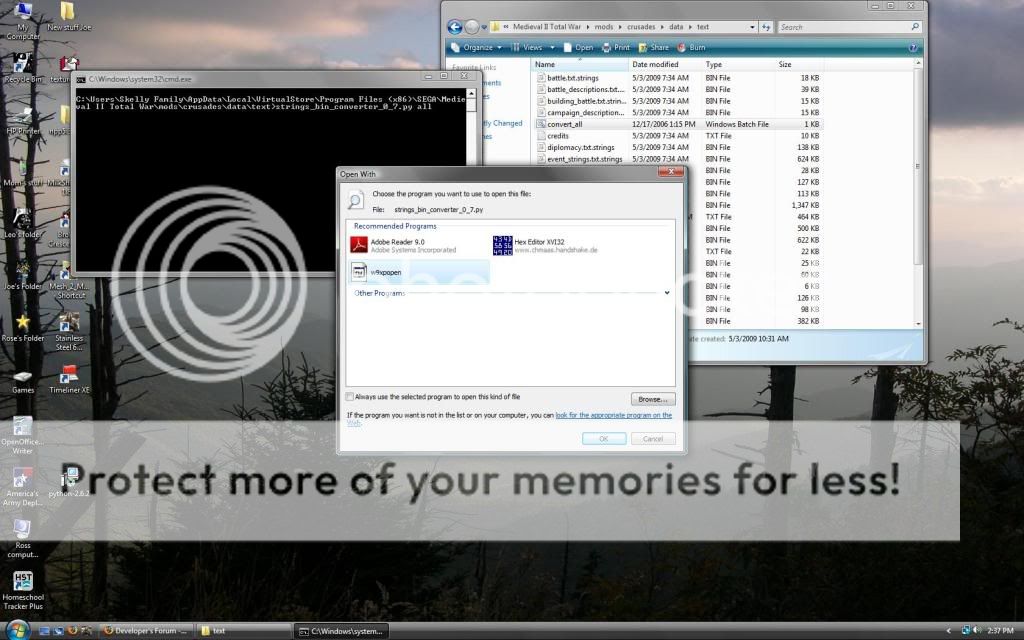Click the Share toolbar item
The height and width of the screenshot is (640, 1024).
(654, 47)
